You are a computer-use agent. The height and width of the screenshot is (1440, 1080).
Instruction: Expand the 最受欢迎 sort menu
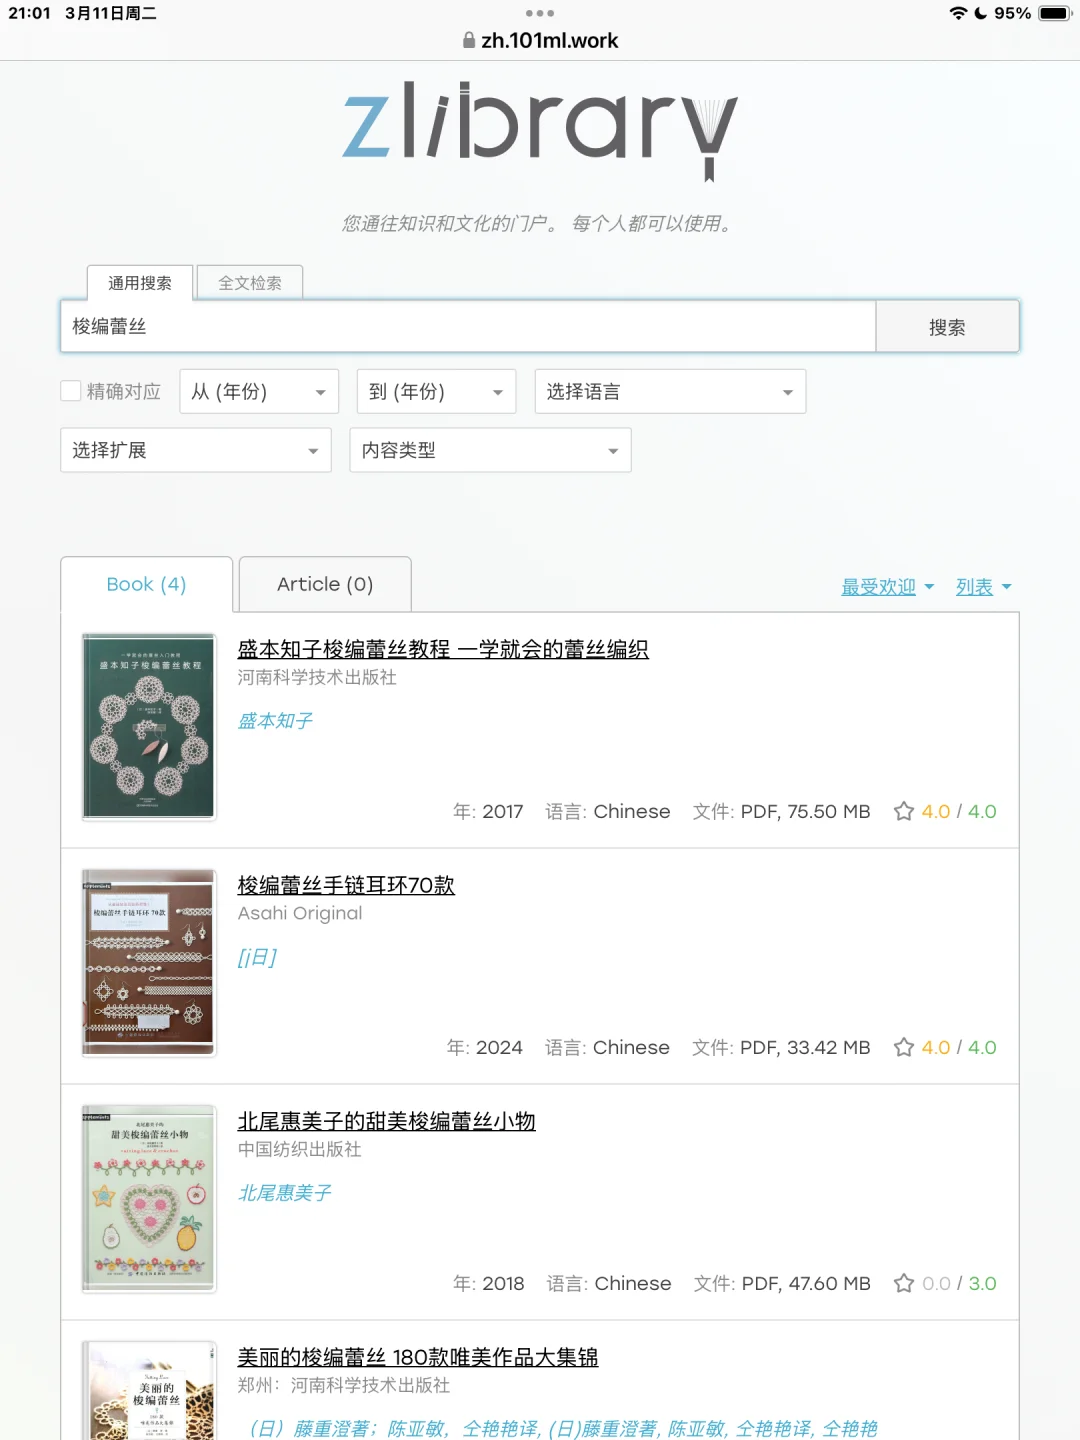887,587
